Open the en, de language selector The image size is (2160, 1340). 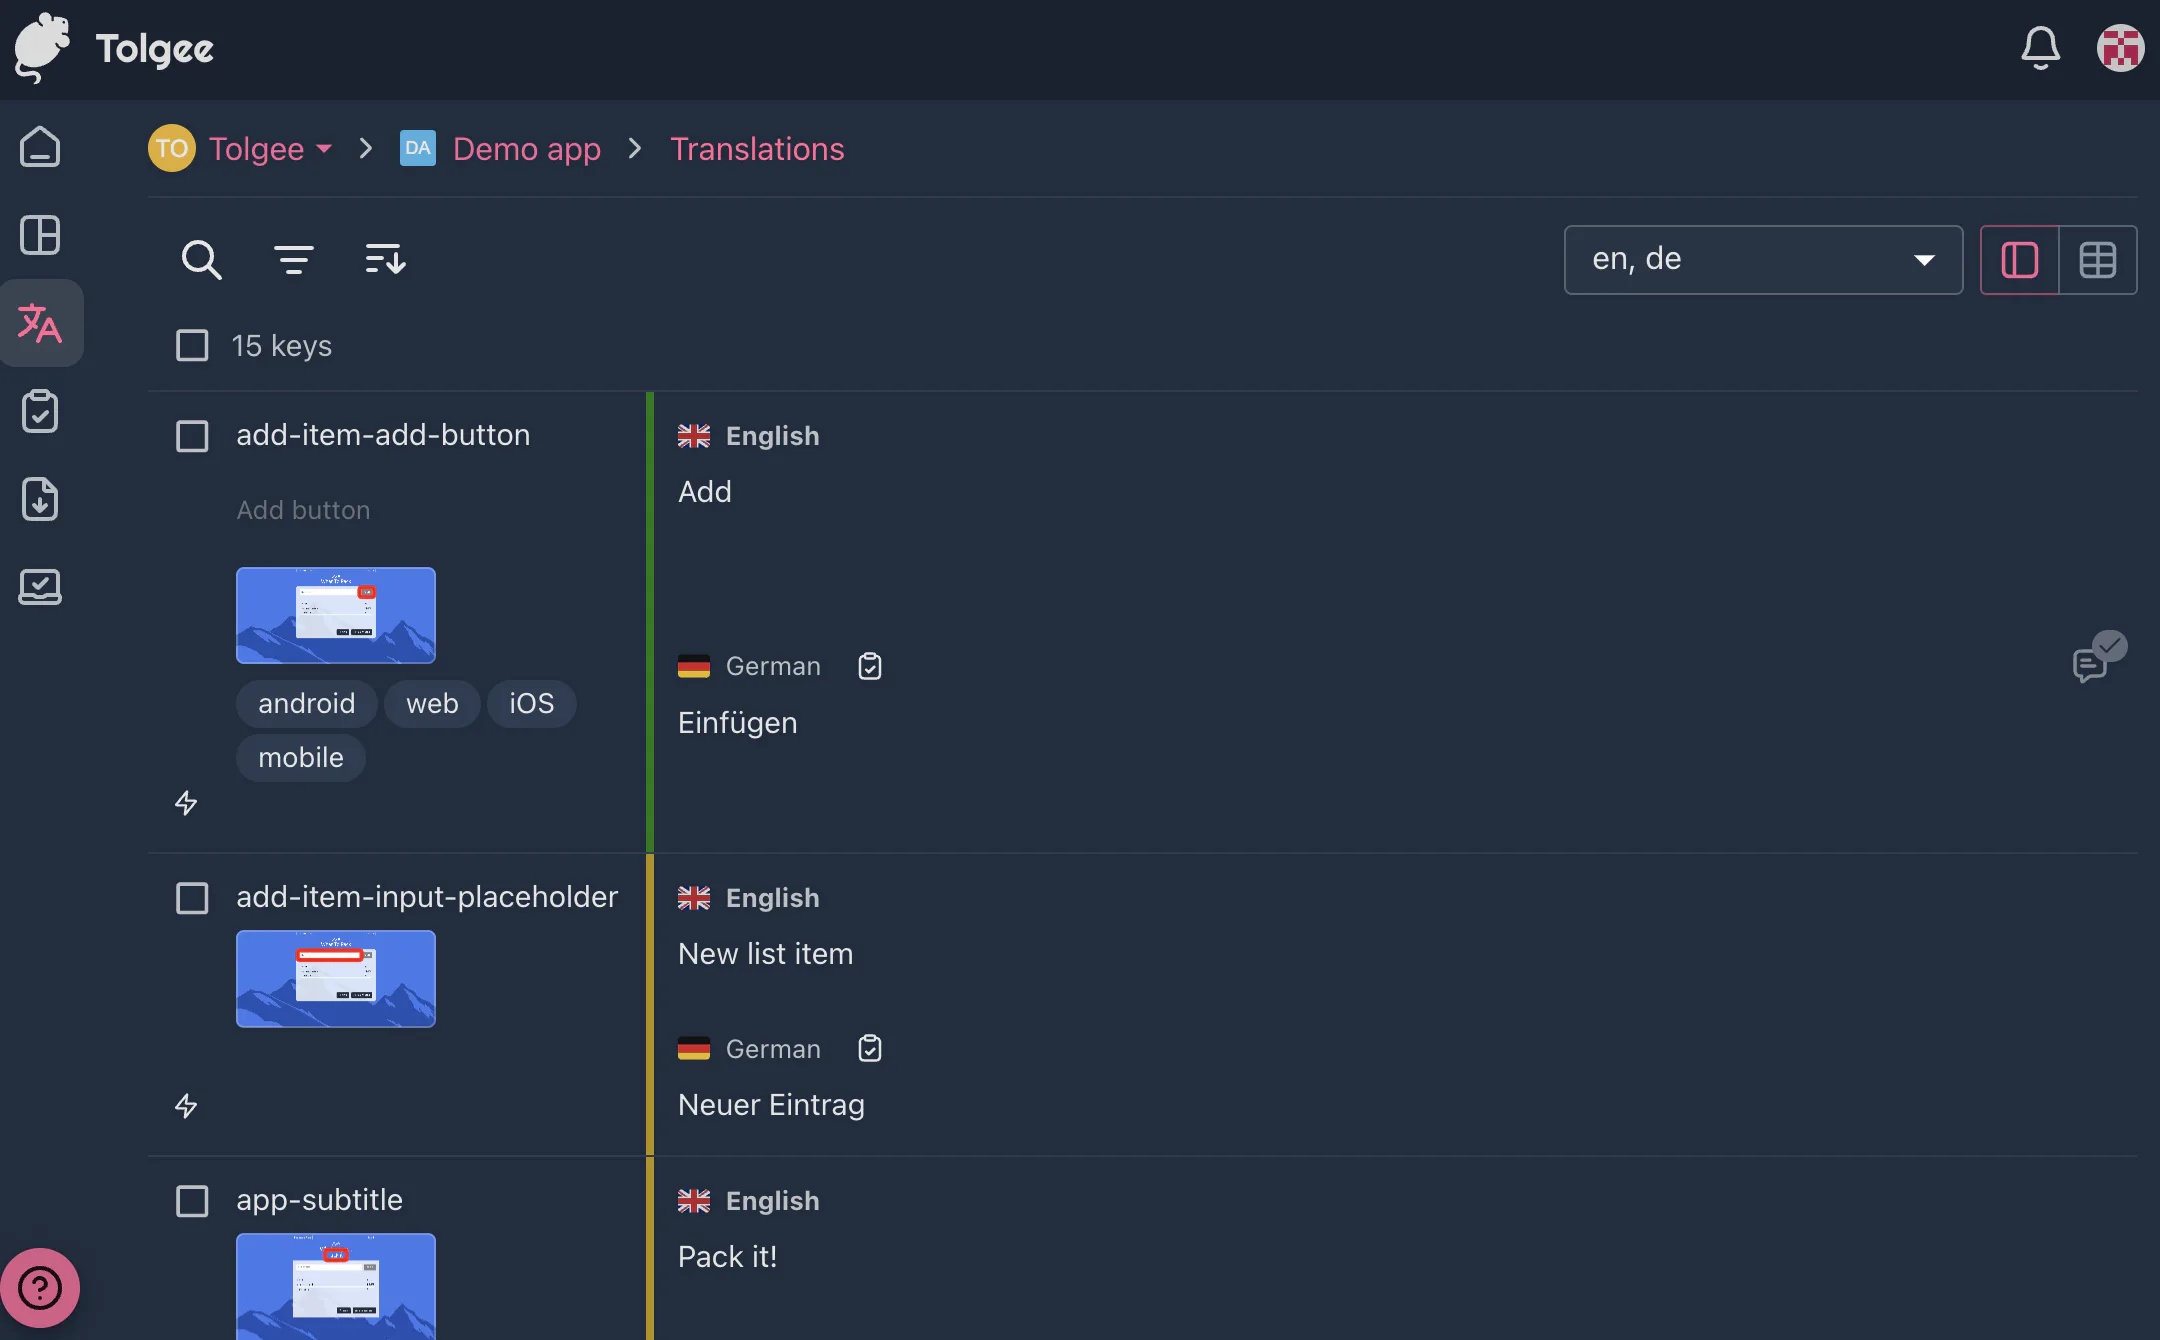tap(1763, 260)
